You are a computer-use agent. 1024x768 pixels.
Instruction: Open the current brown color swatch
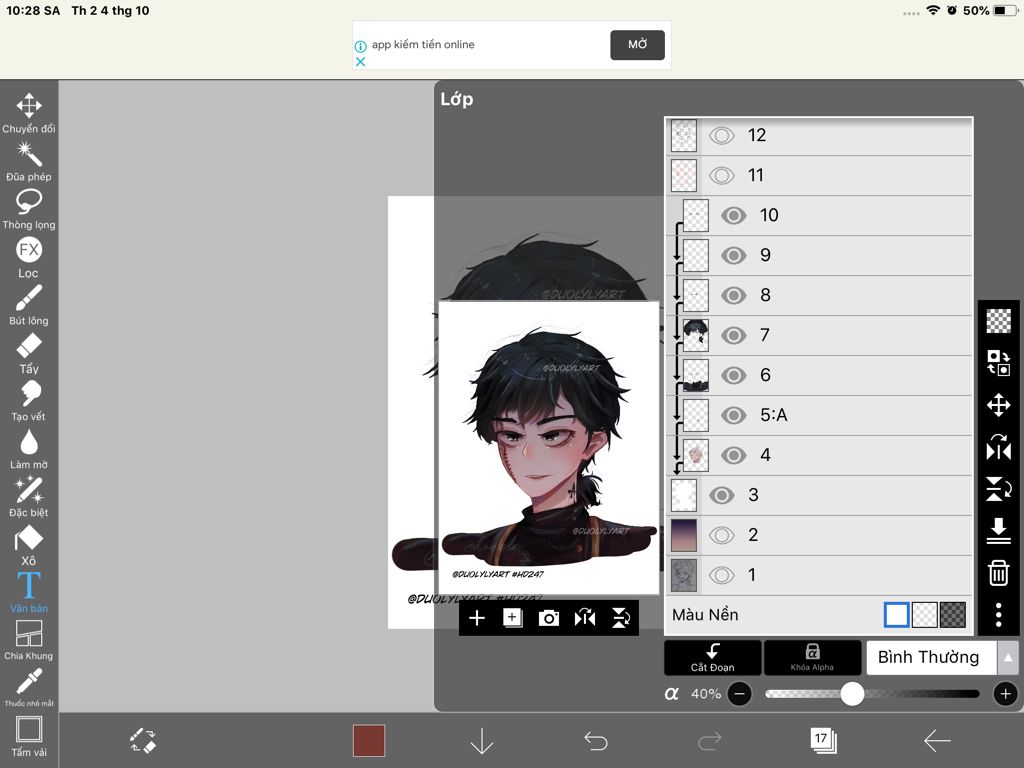tap(369, 741)
